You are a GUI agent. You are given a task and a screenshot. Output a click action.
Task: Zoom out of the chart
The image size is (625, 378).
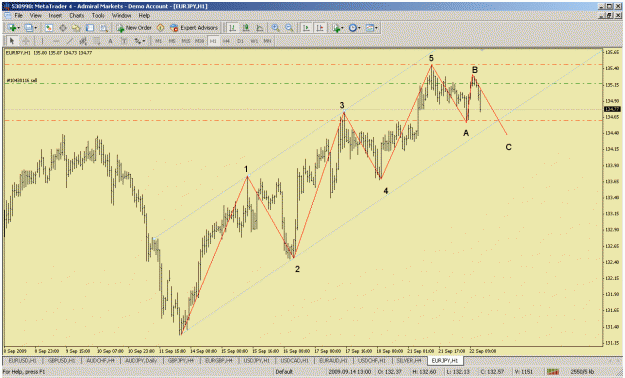click(289, 28)
